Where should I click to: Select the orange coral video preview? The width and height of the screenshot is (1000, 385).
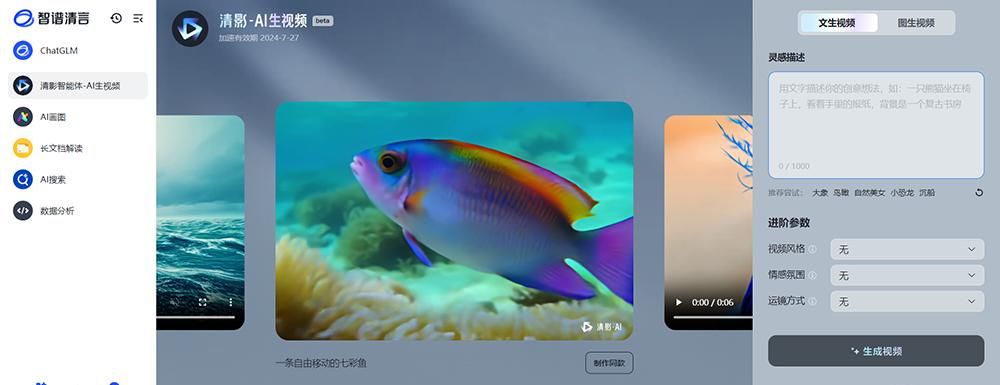(709, 222)
